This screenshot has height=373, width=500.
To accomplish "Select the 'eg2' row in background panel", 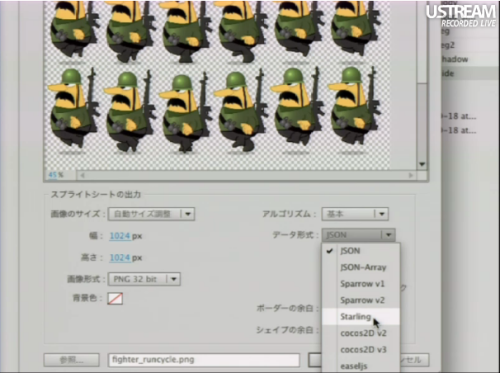I will (x=471, y=45).
